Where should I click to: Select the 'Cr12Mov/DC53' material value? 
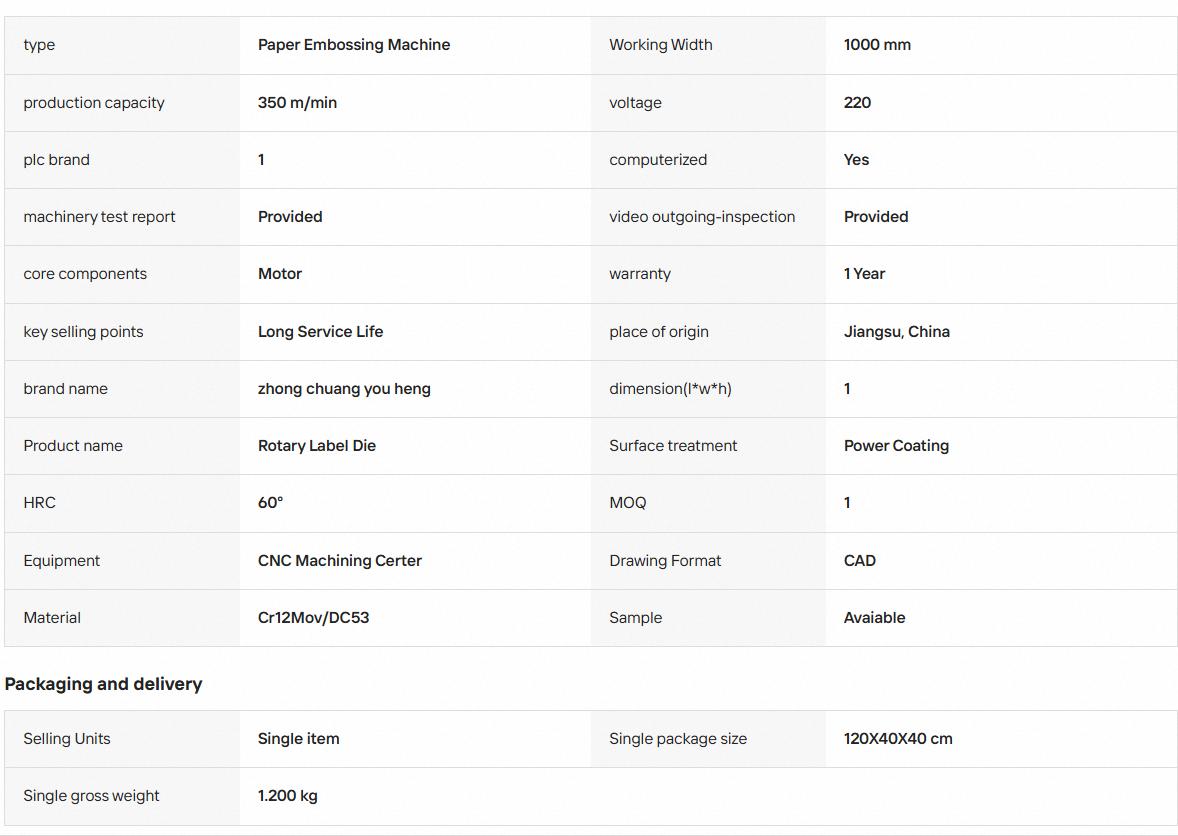point(313,618)
